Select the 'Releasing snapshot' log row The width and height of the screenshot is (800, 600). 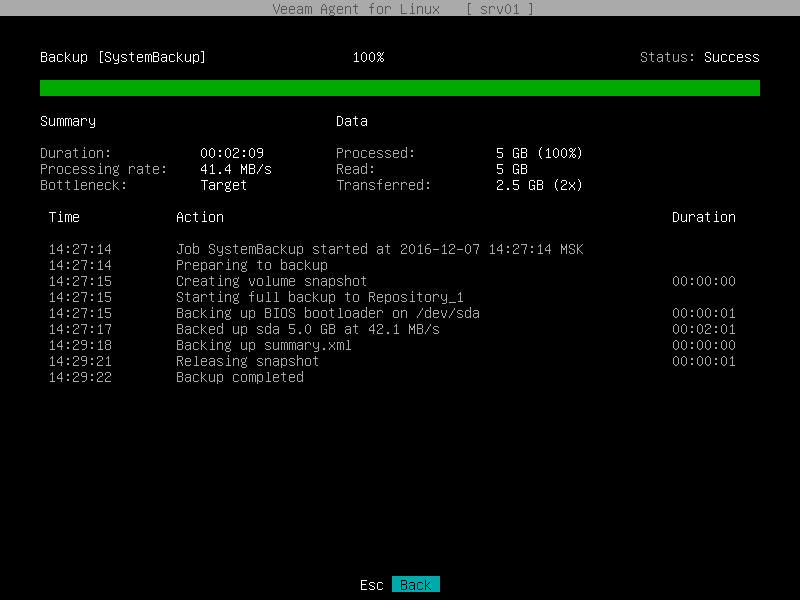(392, 361)
